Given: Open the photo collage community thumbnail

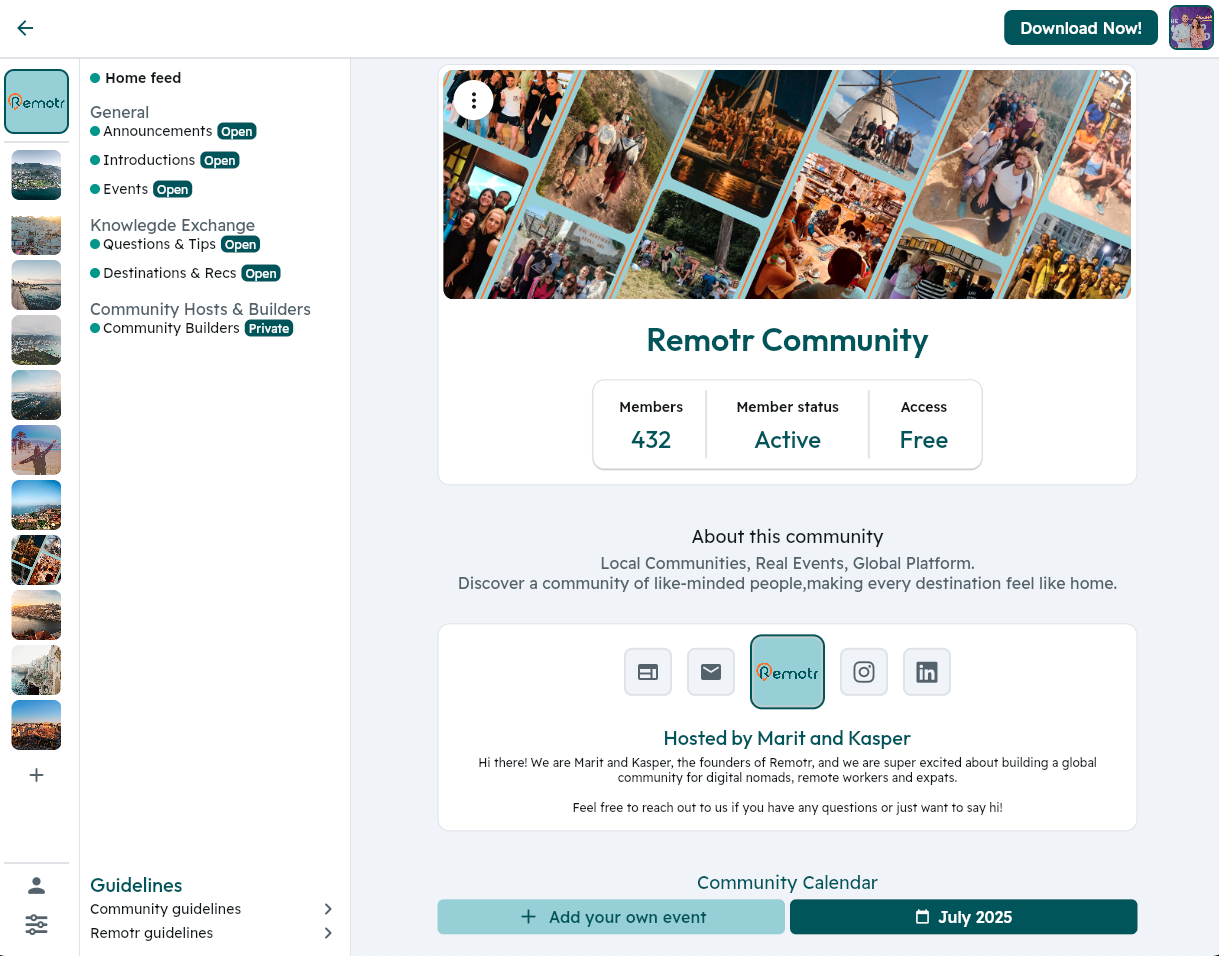Looking at the screenshot, I should [36, 560].
